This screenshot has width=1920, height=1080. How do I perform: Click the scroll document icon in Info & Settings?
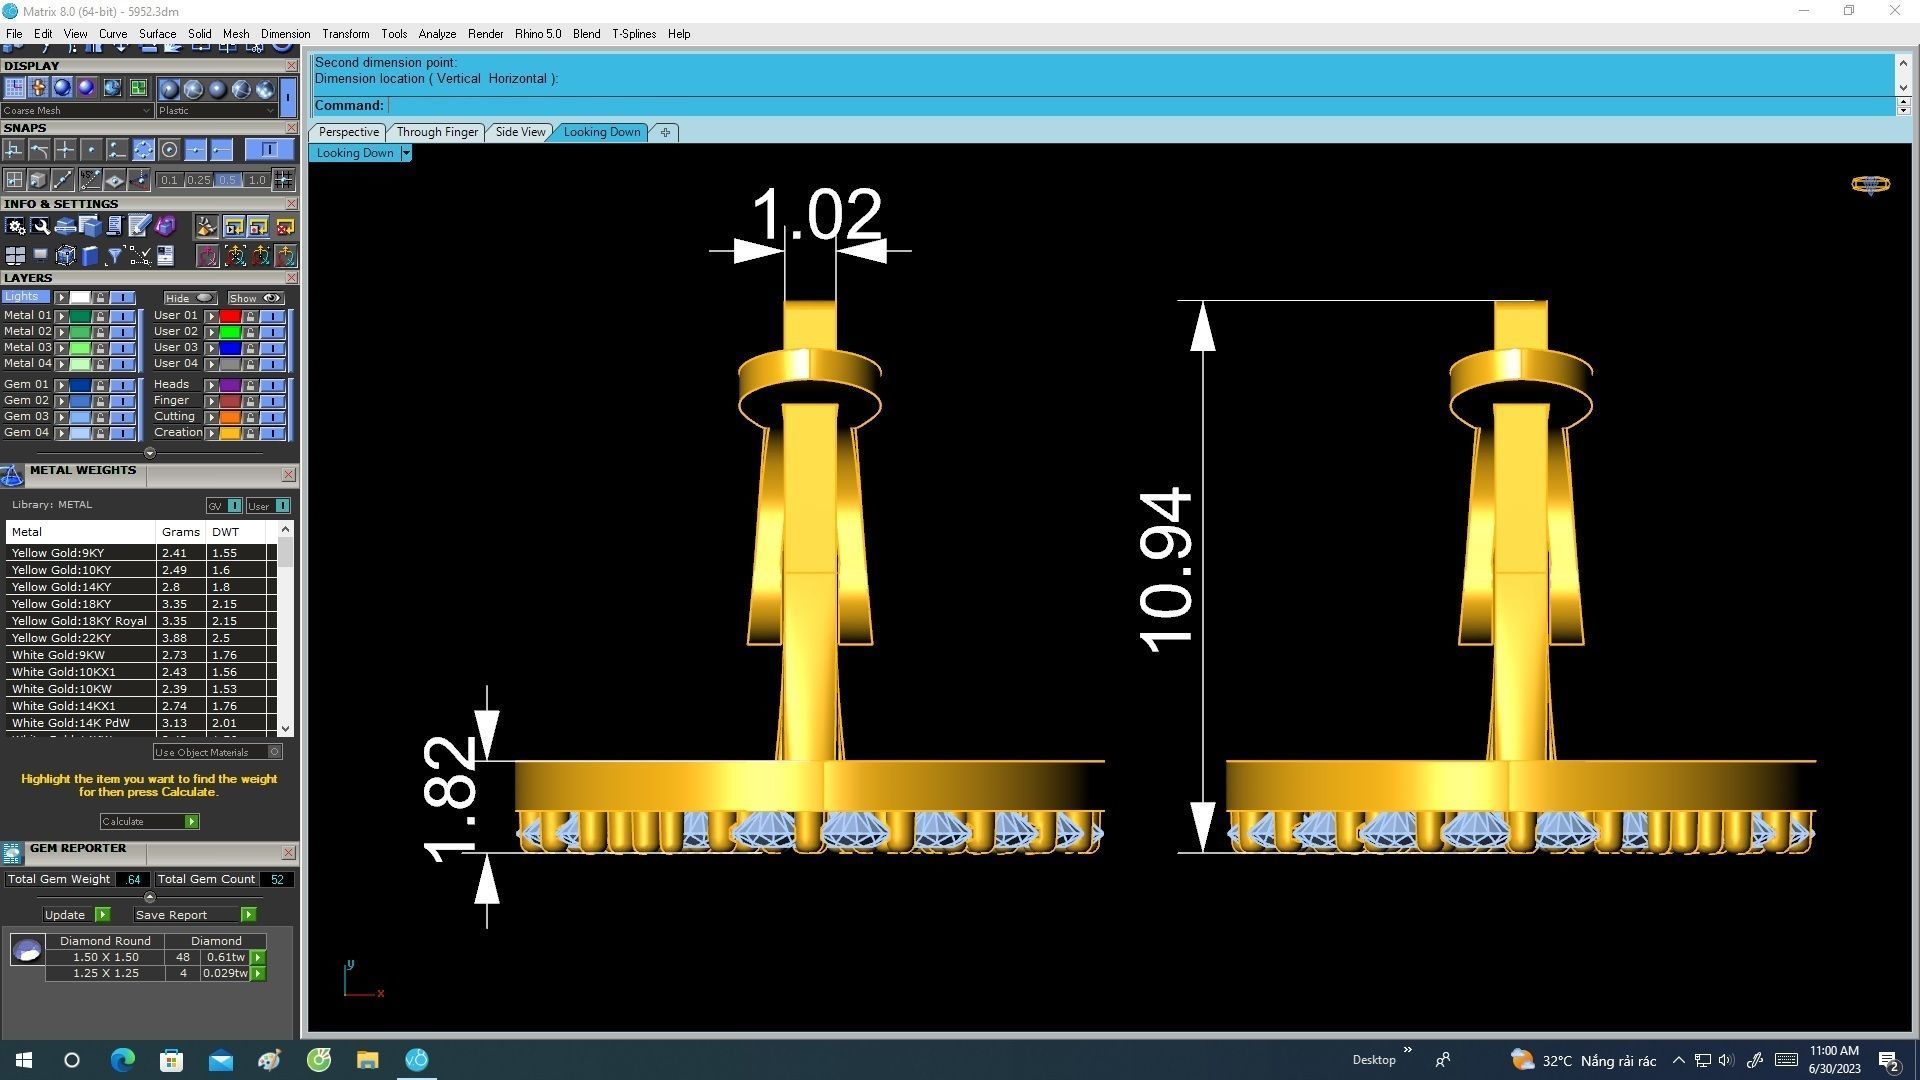point(115,226)
